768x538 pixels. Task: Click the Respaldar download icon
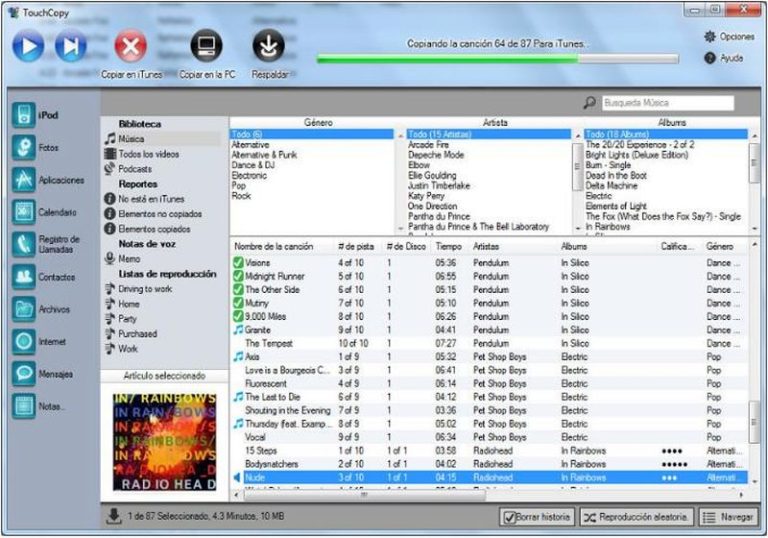[x=268, y=47]
